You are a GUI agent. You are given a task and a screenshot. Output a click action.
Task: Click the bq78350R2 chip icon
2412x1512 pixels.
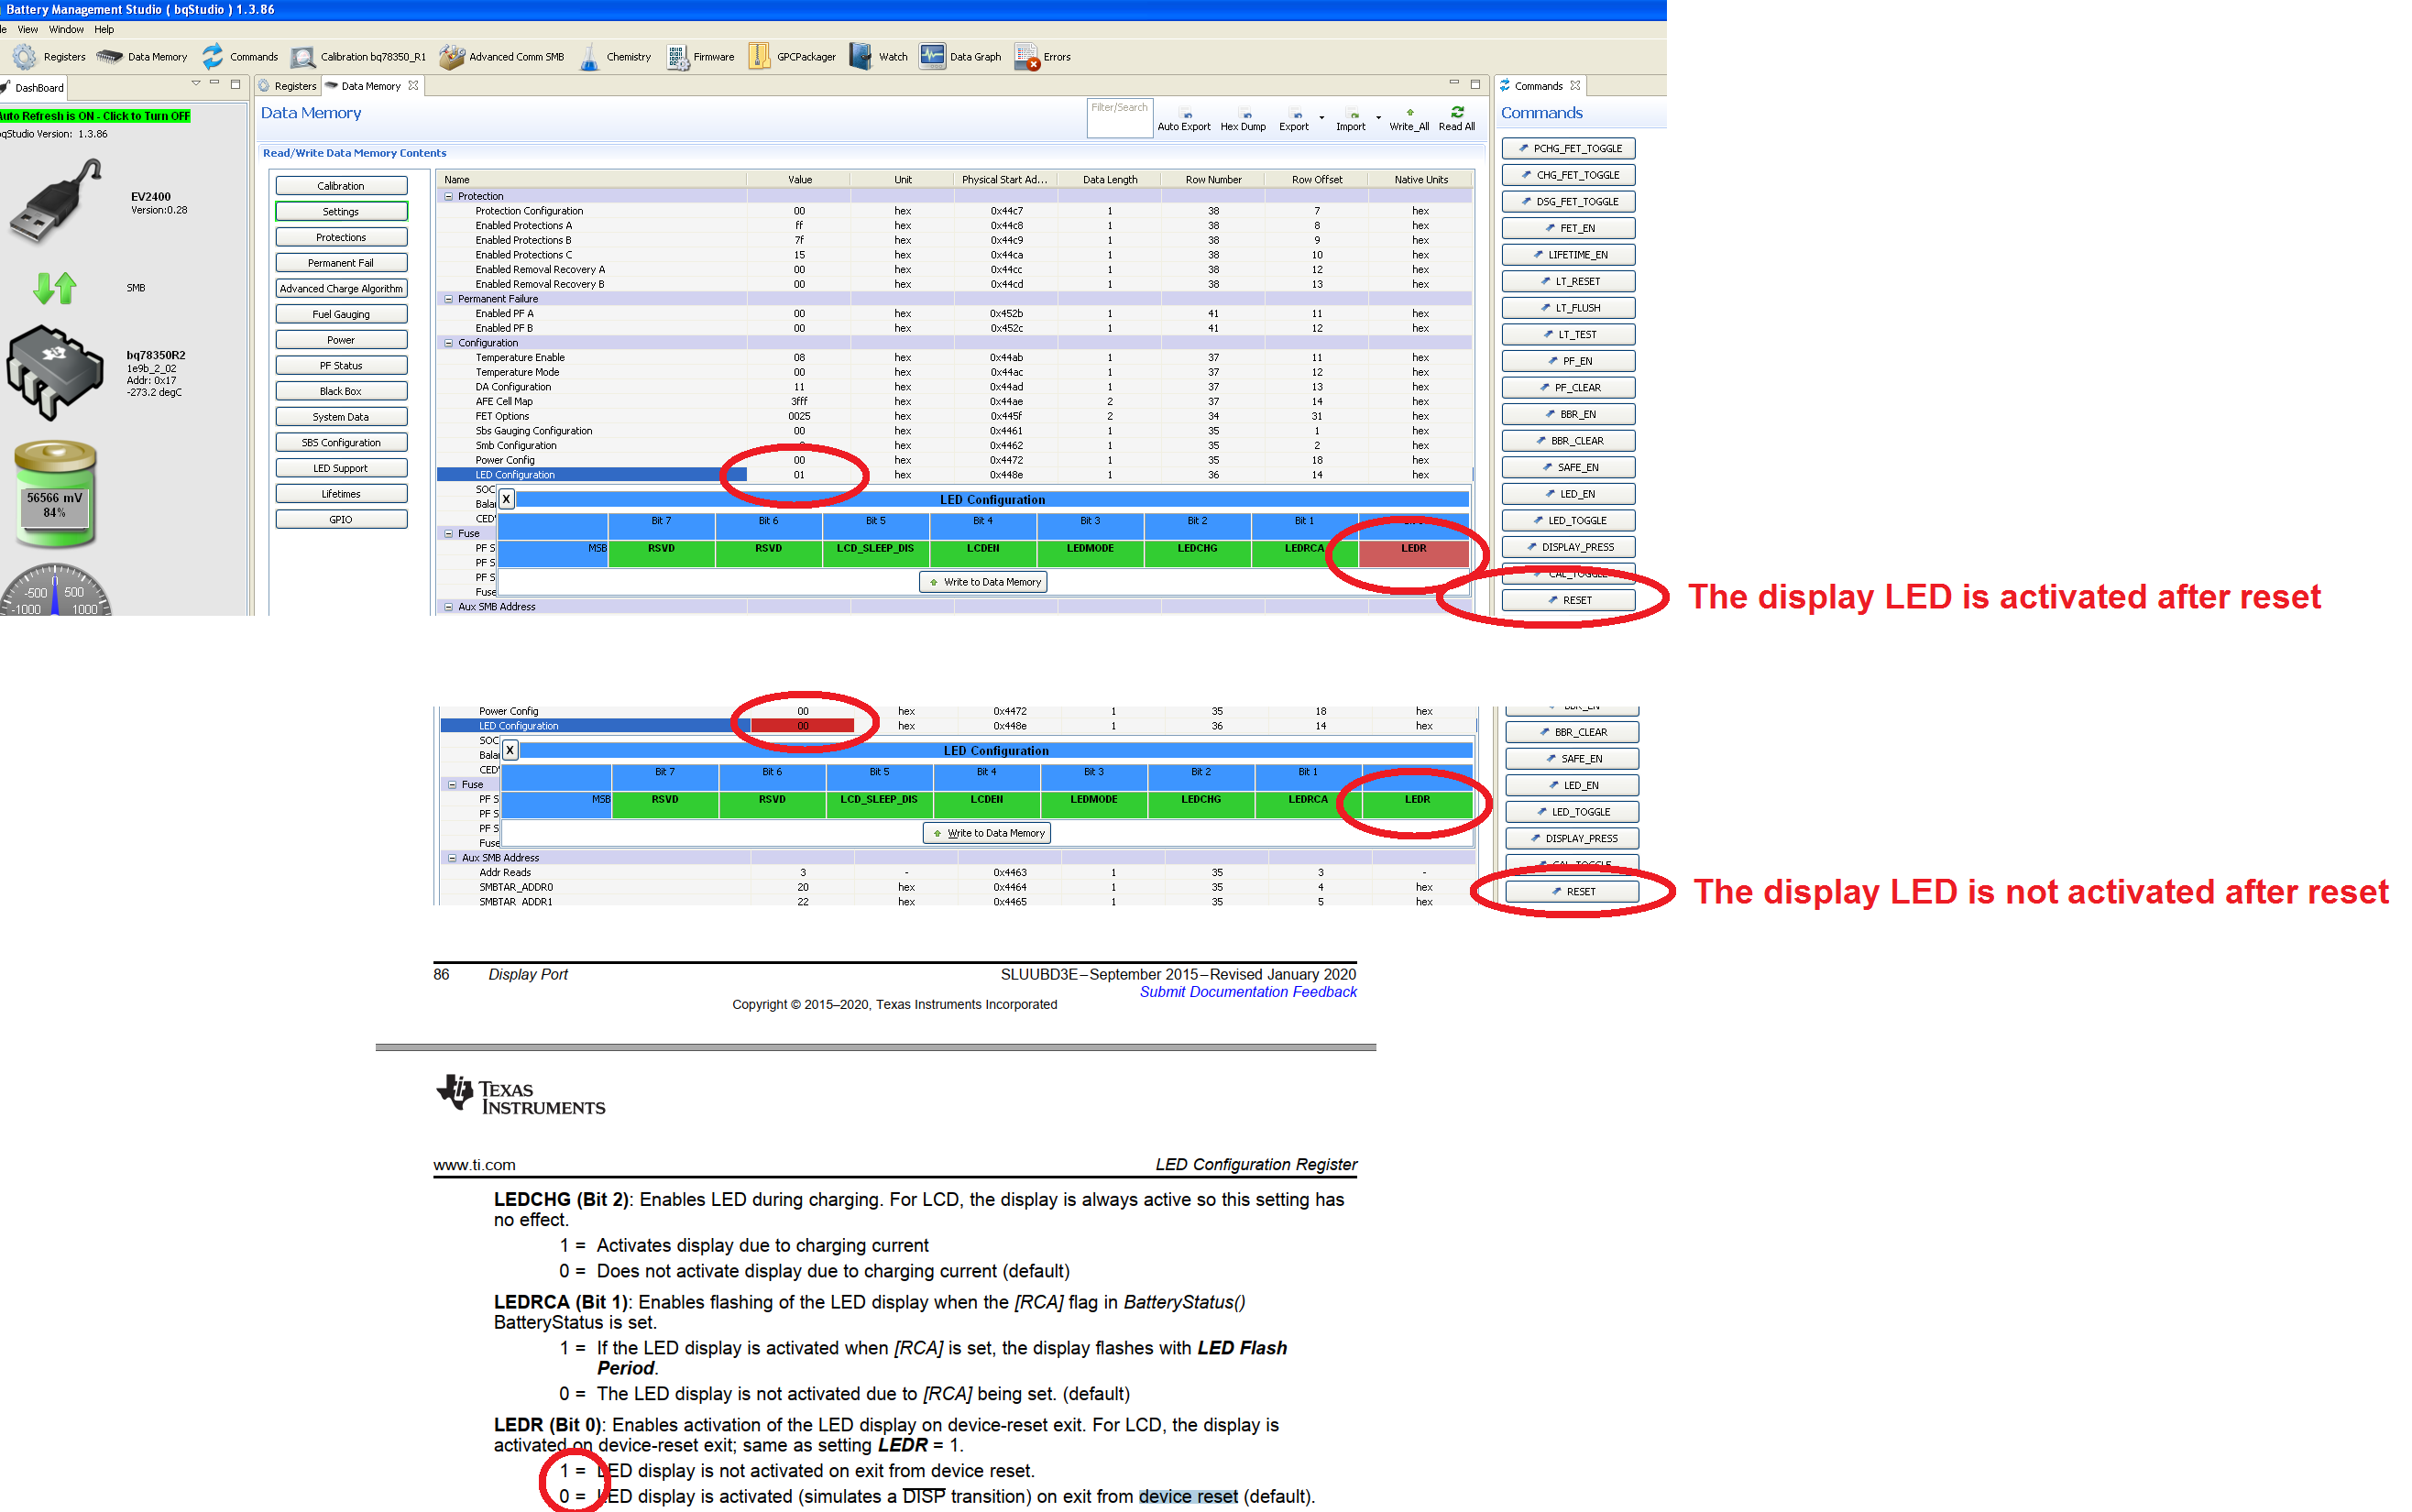coord(55,371)
